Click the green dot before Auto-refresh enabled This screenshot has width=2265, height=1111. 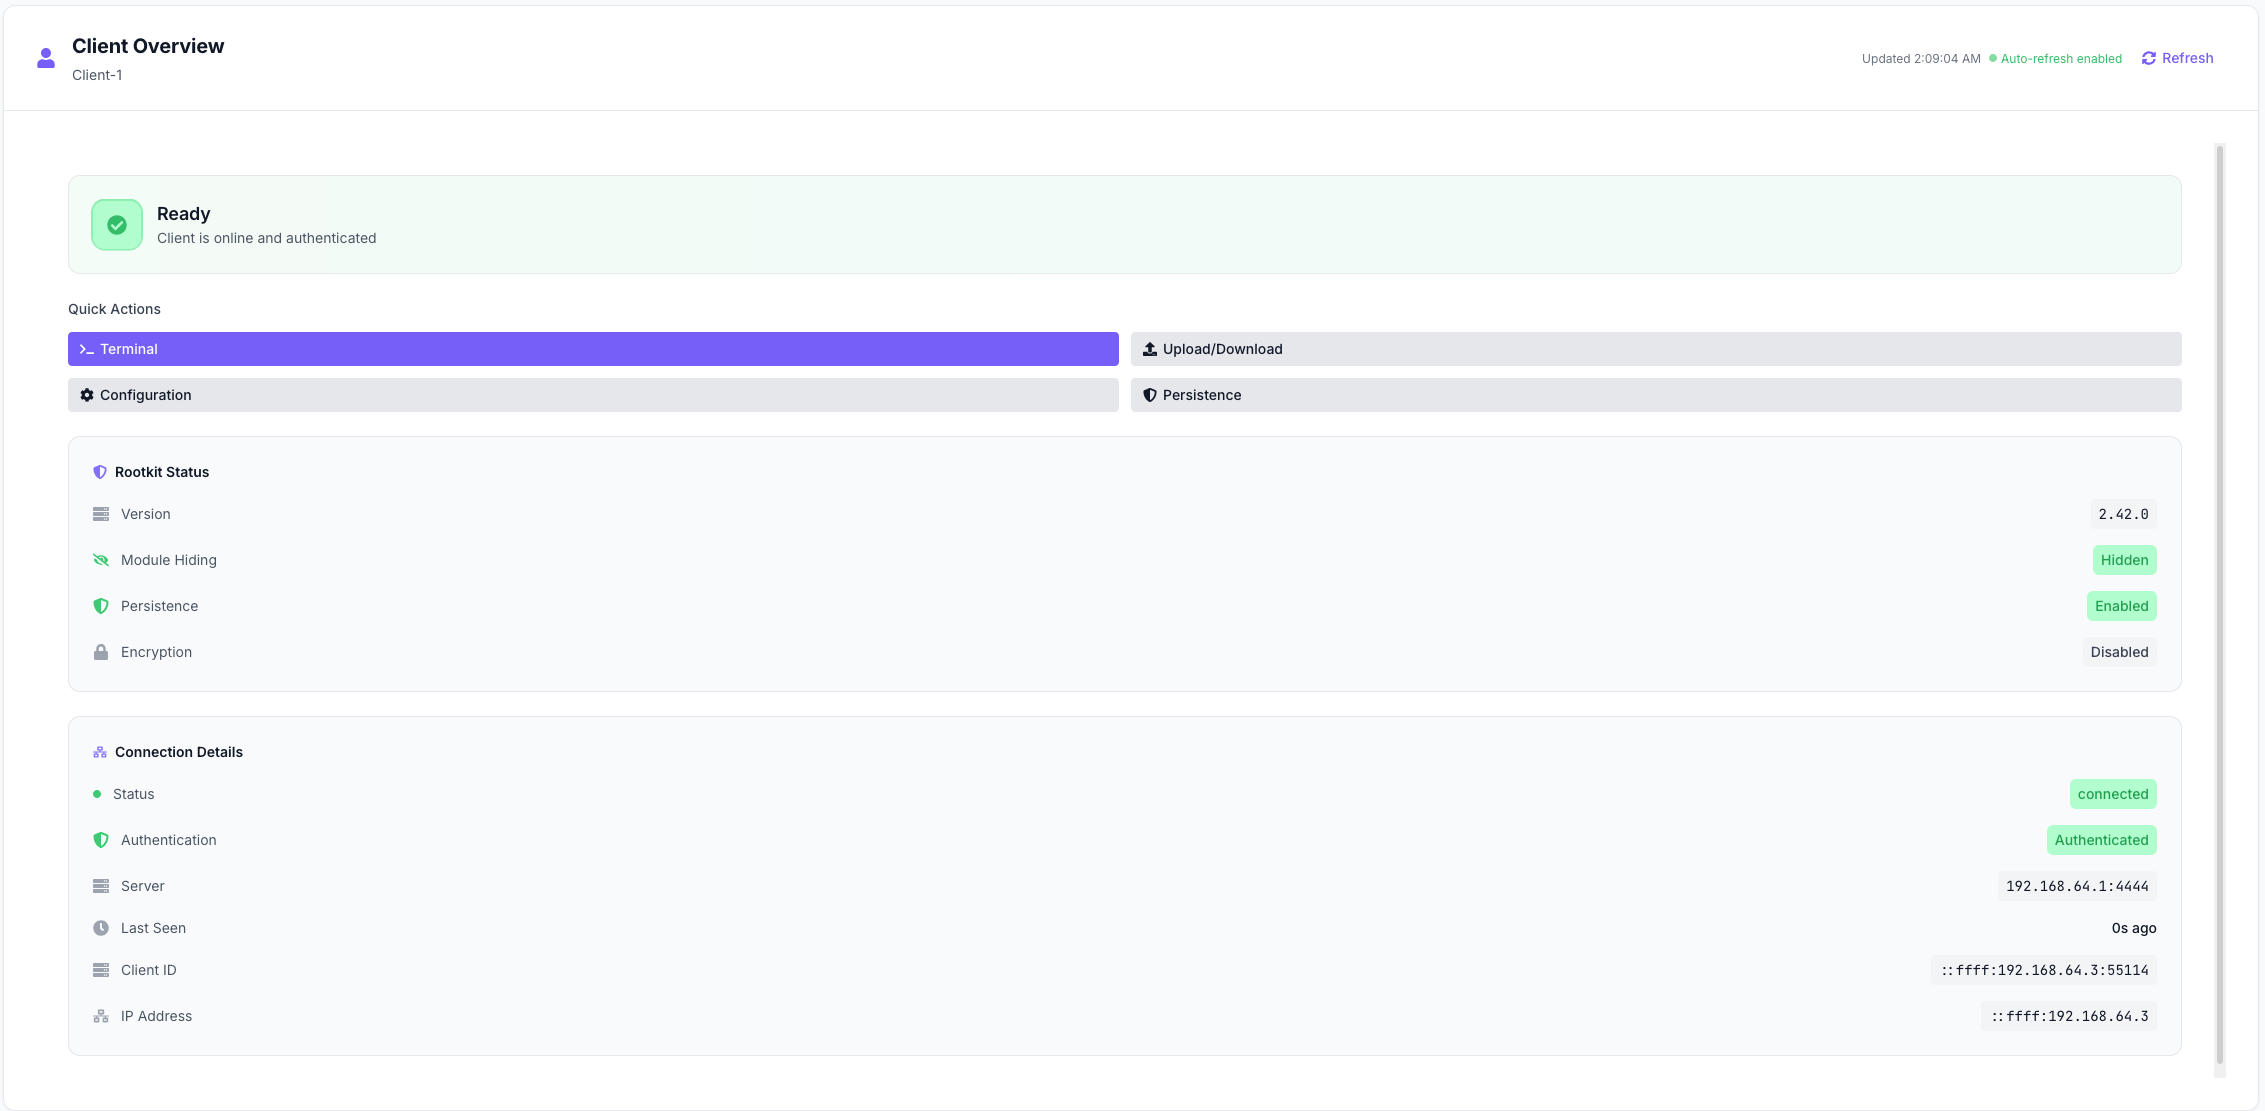coord(1993,59)
